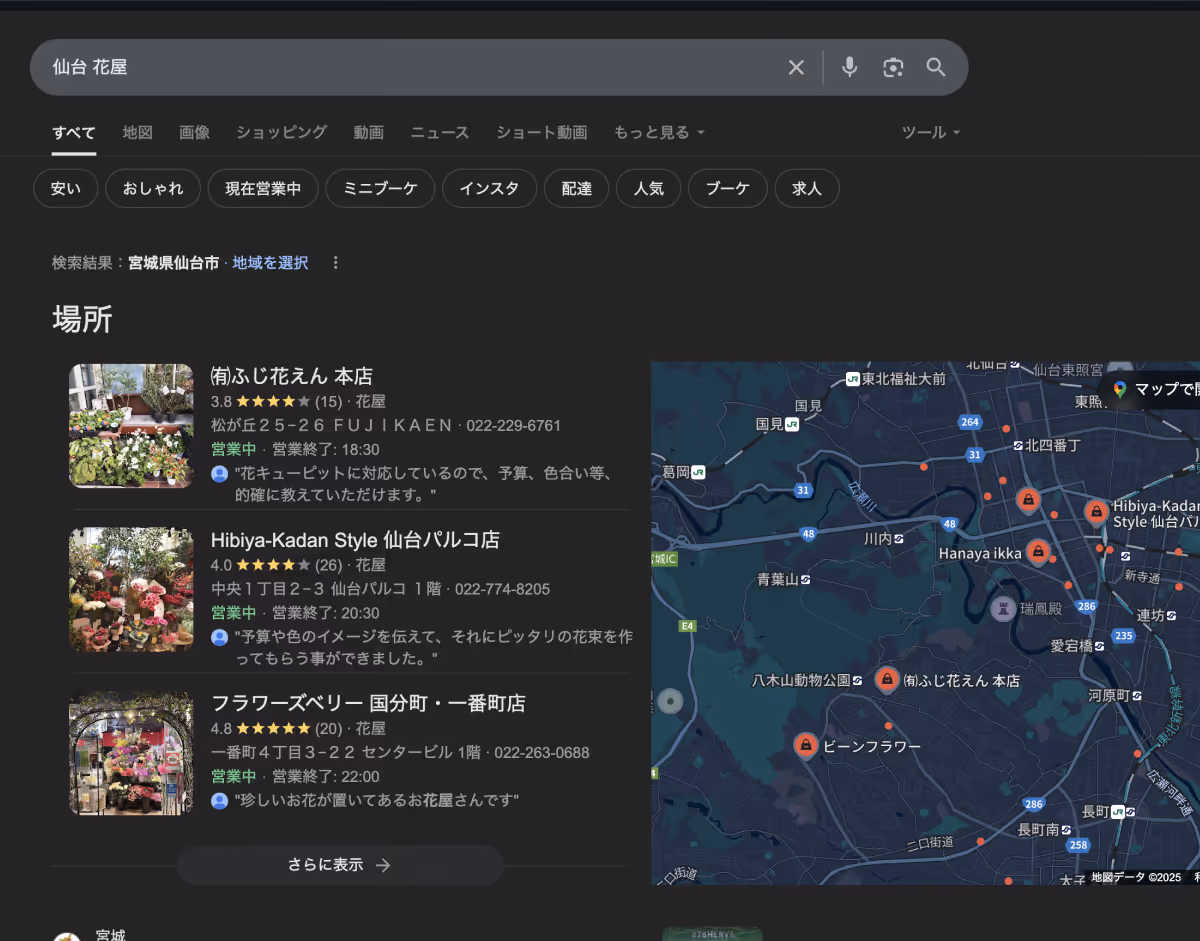This screenshot has height=941, width=1200.
Task: Open the ㈲ふじ花えん 本店 listing title
Action: click(x=292, y=376)
